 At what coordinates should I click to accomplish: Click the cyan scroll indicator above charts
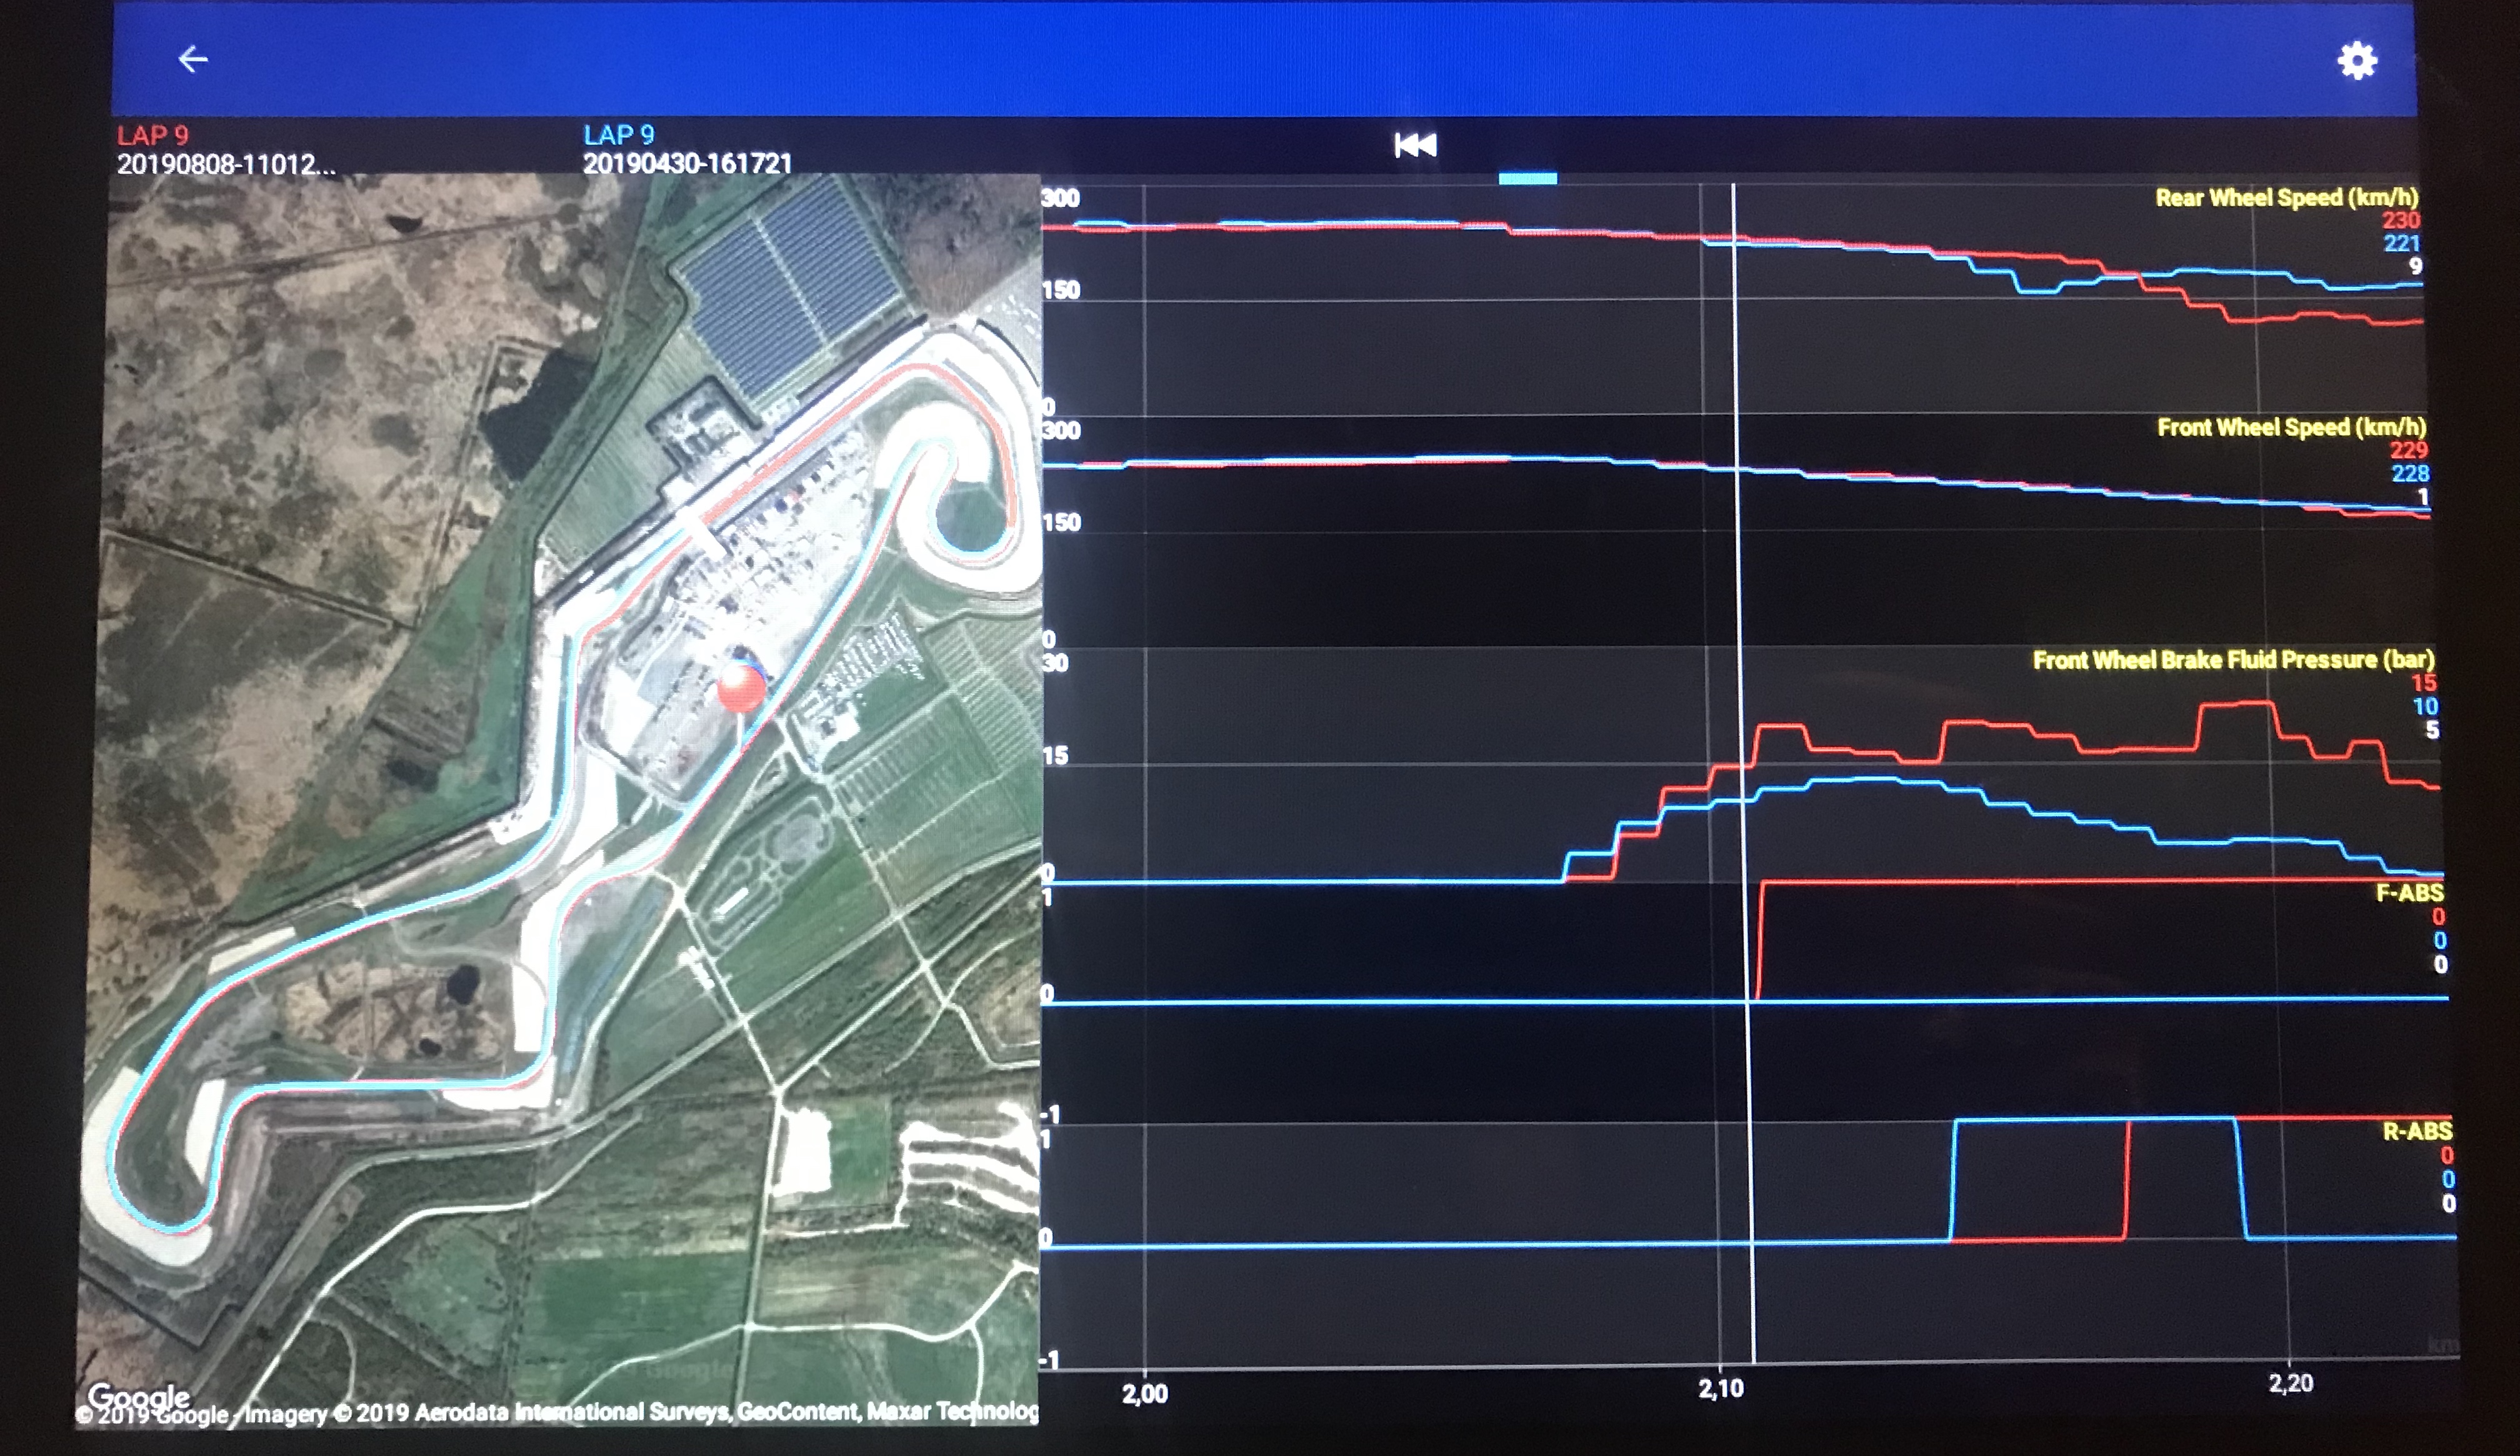[1527, 179]
